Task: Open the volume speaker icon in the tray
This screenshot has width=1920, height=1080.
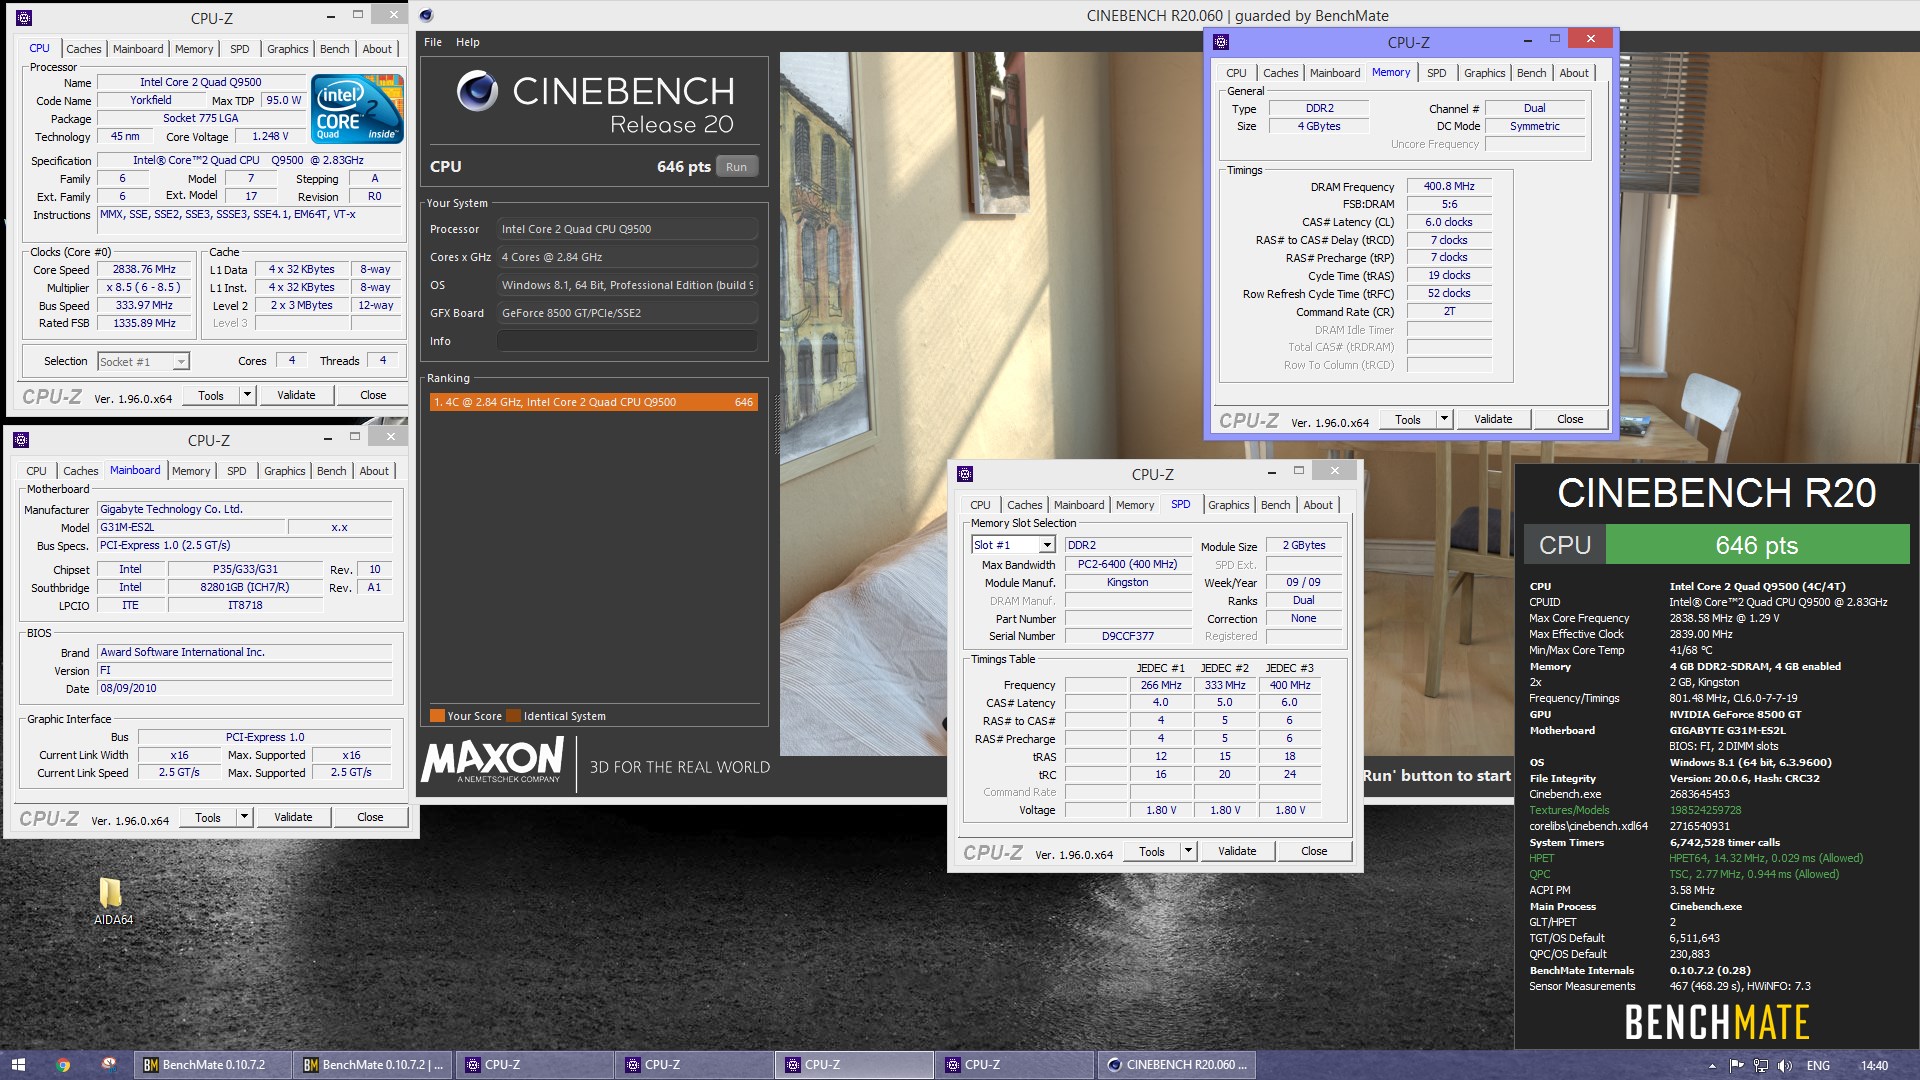Action: point(1785,1065)
